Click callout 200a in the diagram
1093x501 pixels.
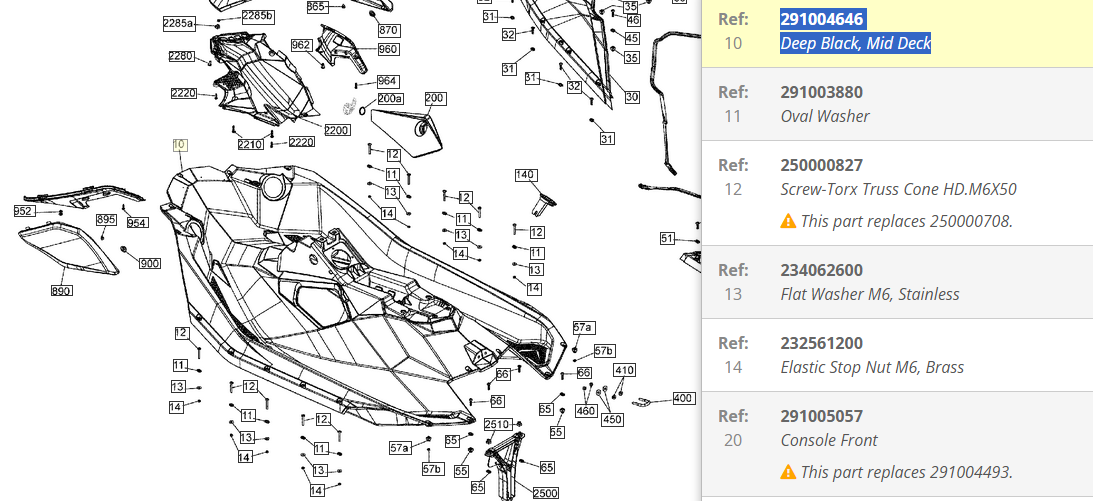390,99
